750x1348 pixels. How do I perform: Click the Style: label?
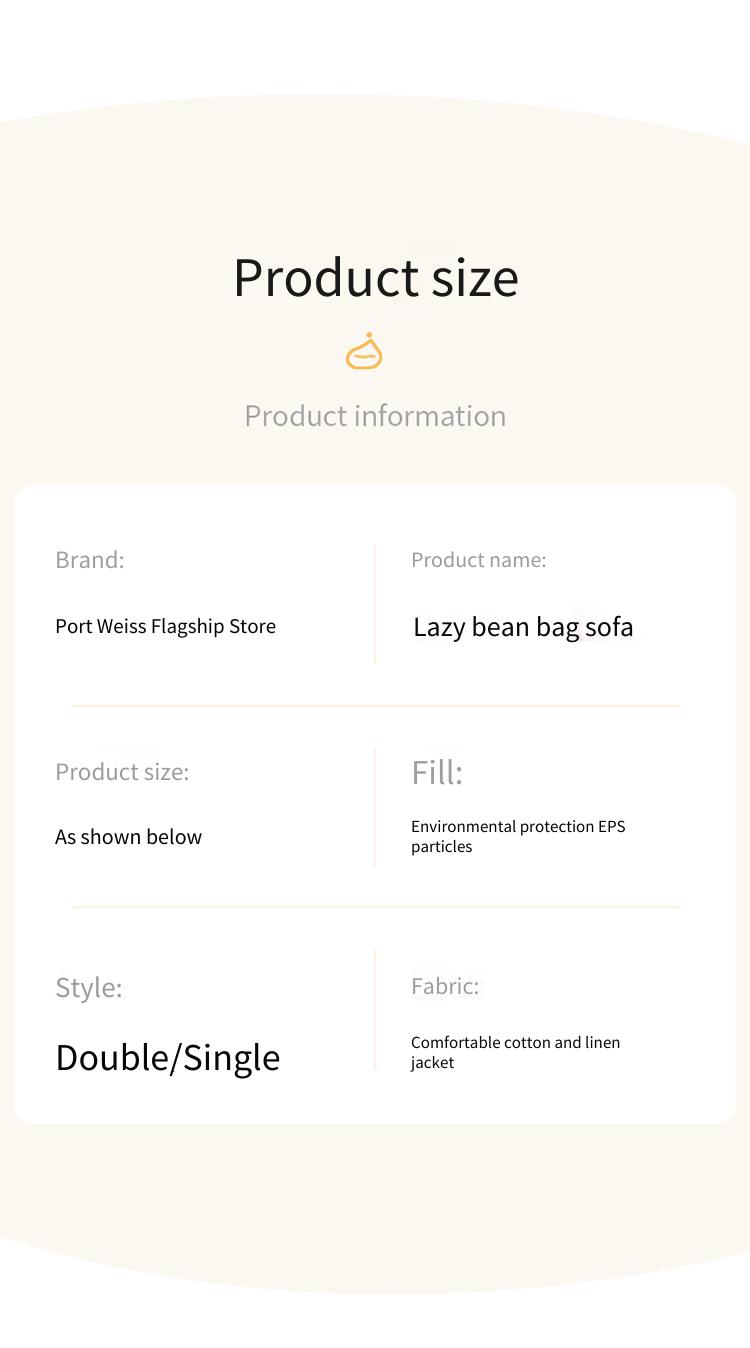89,988
